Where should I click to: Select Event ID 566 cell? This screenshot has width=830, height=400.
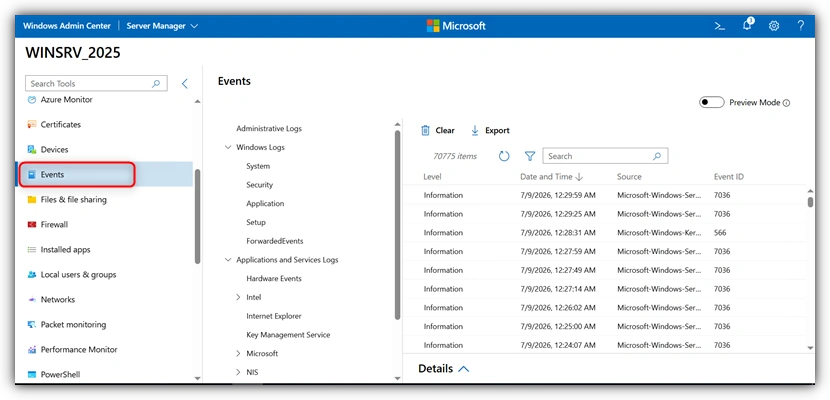(x=720, y=233)
